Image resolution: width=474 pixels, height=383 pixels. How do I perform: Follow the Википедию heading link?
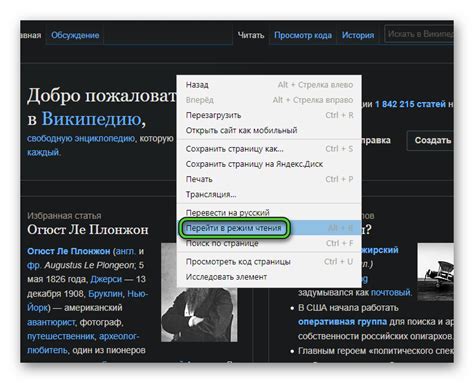(x=91, y=119)
